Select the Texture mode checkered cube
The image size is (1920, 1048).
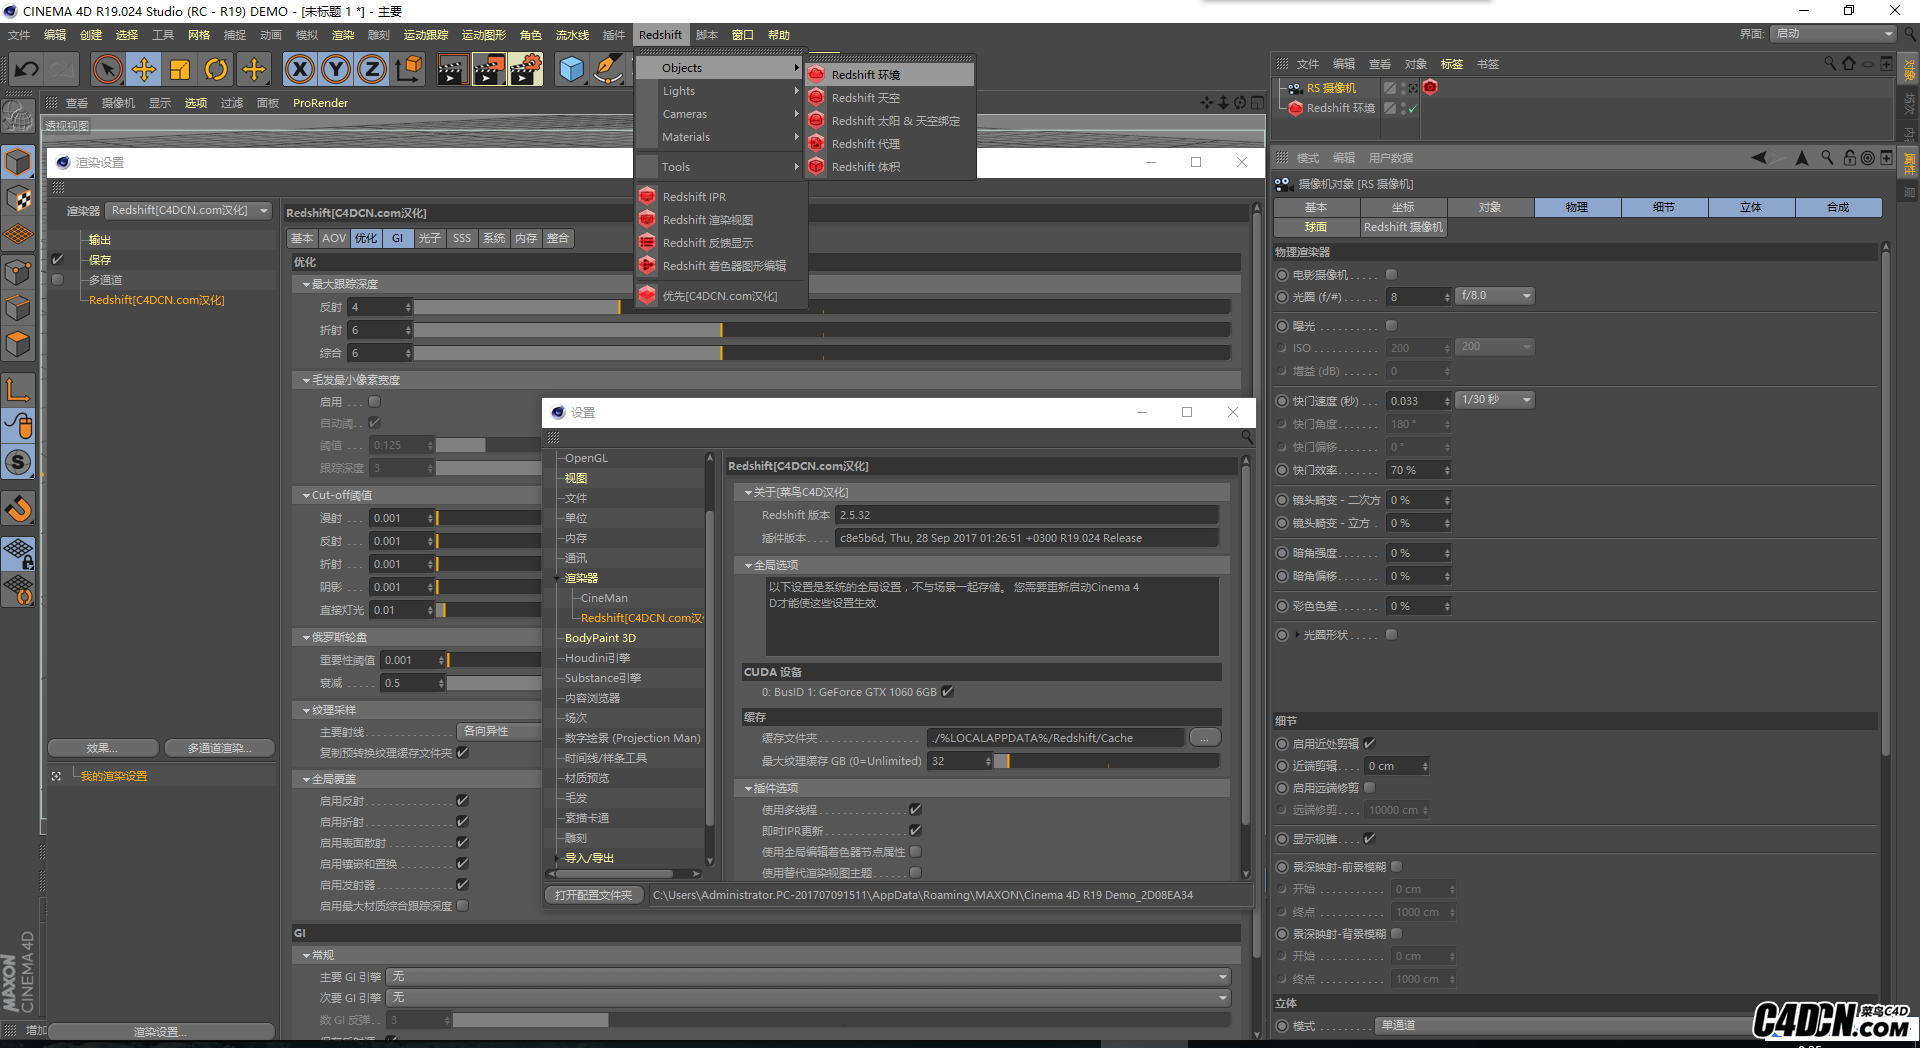pos(19,199)
